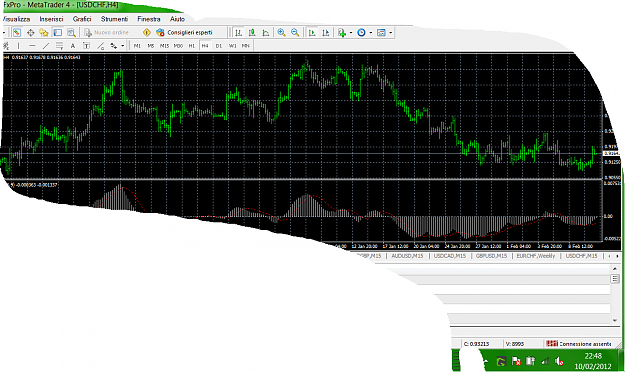Select the equidistant channel tool
The image size is (625, 372).
pyautogui.click(x=59, y=46)
